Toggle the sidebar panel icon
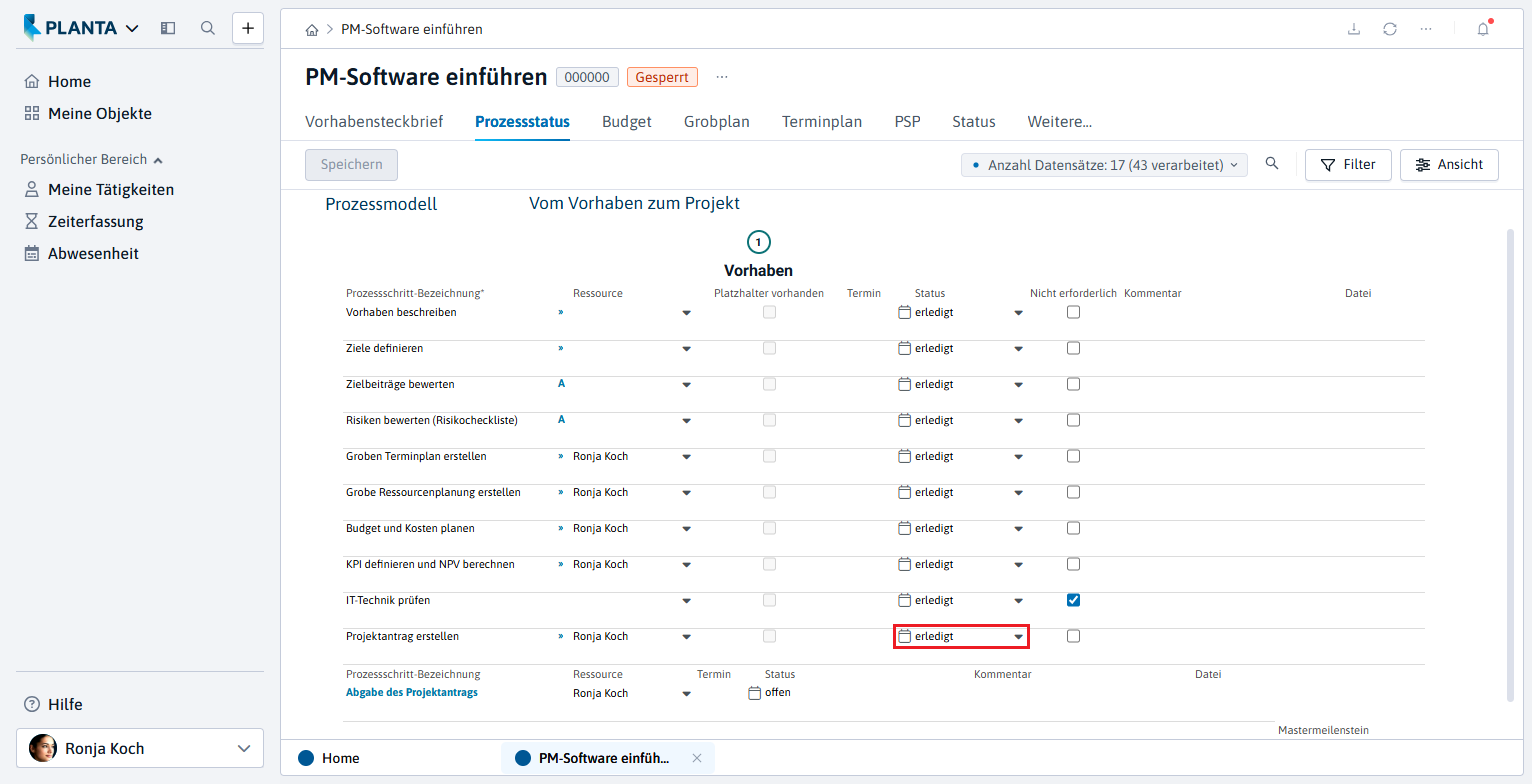Screen dimensions: 1532x784 pyautogui.click(x=168, y=28)
